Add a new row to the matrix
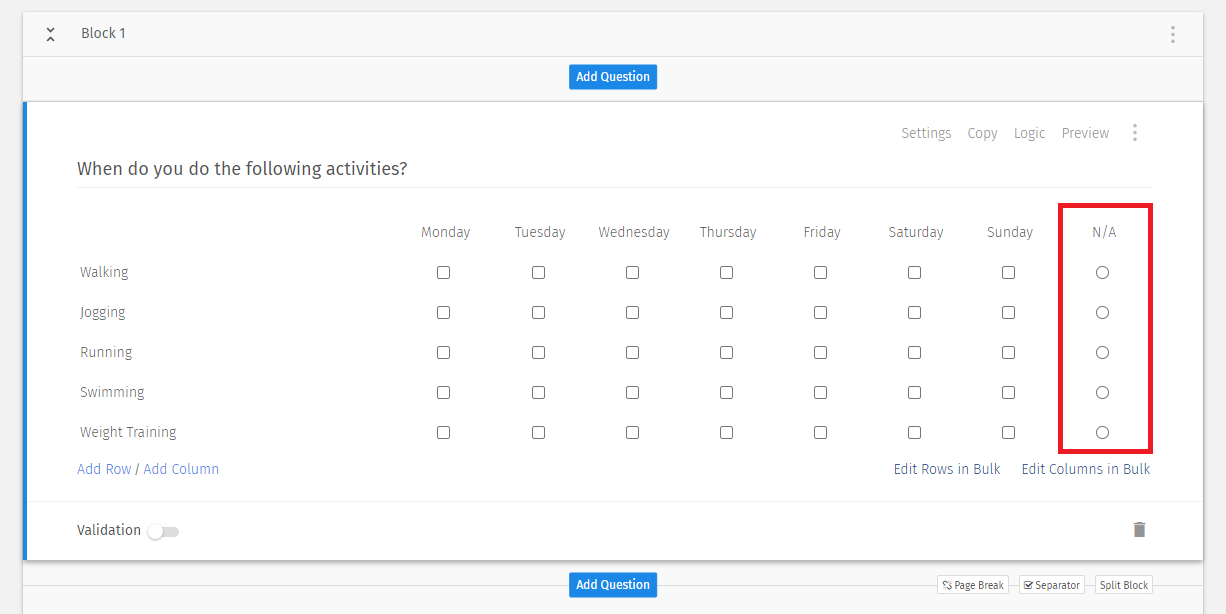The height and width of the screenshot is (614, 1226). click(x=103, y=468)
